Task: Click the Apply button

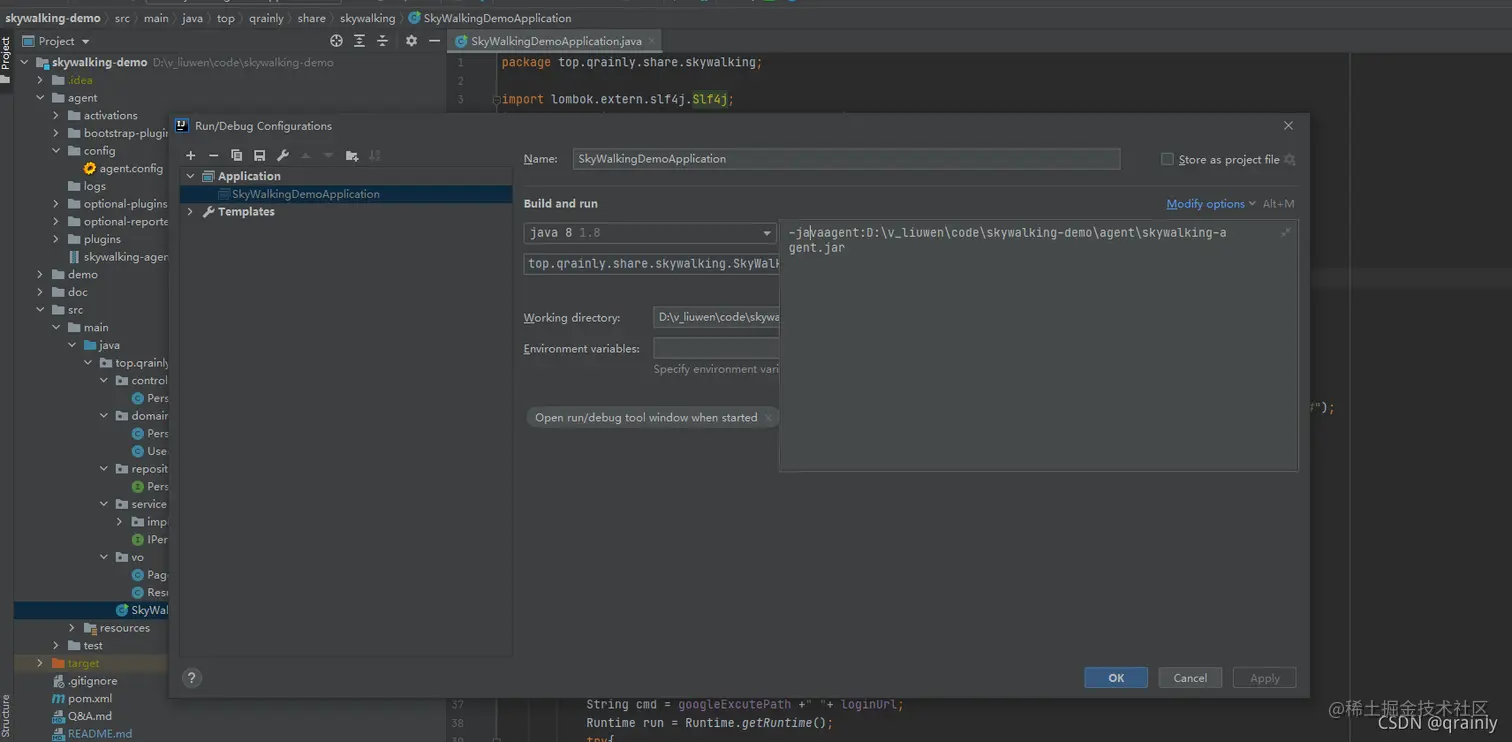Action: pyautogui.click(x=1265, y=678)
